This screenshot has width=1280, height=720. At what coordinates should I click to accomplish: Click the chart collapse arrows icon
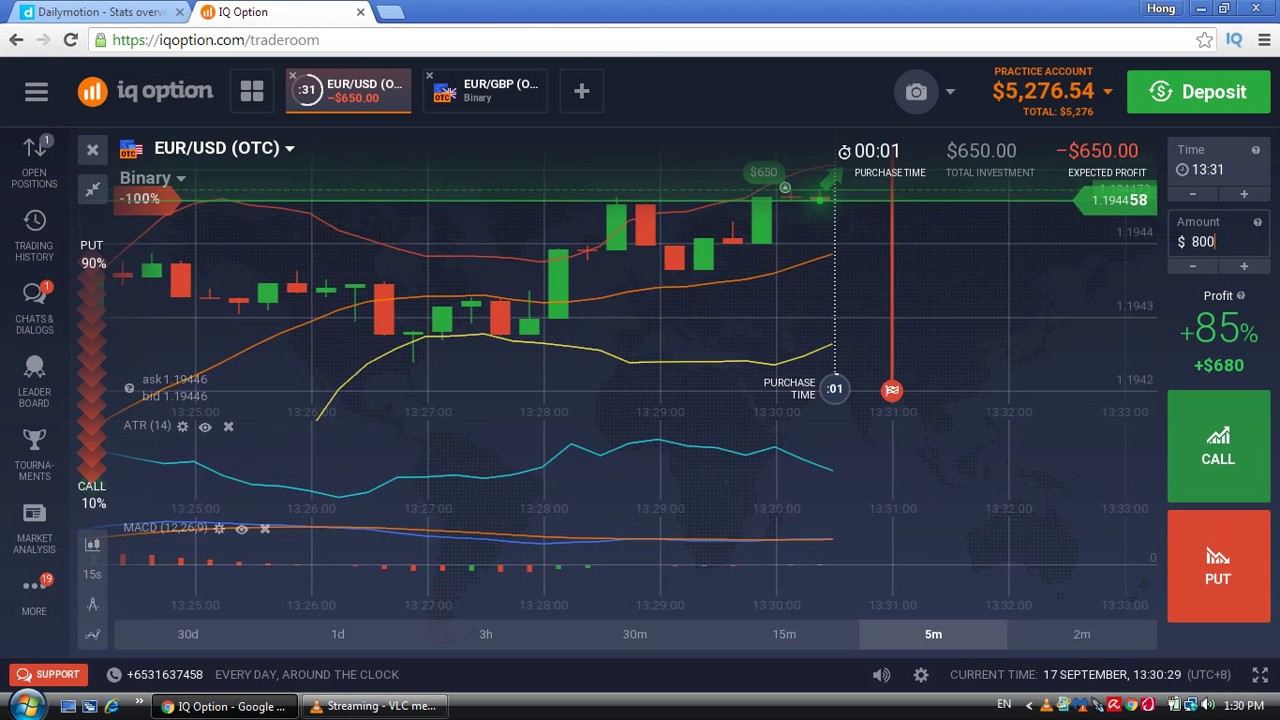click(92, 189)
